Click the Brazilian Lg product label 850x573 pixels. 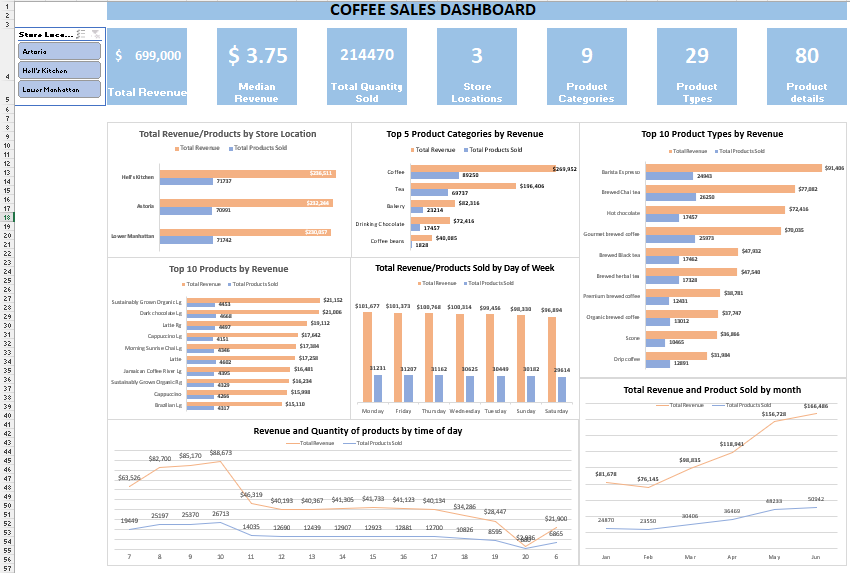point(168,405)
